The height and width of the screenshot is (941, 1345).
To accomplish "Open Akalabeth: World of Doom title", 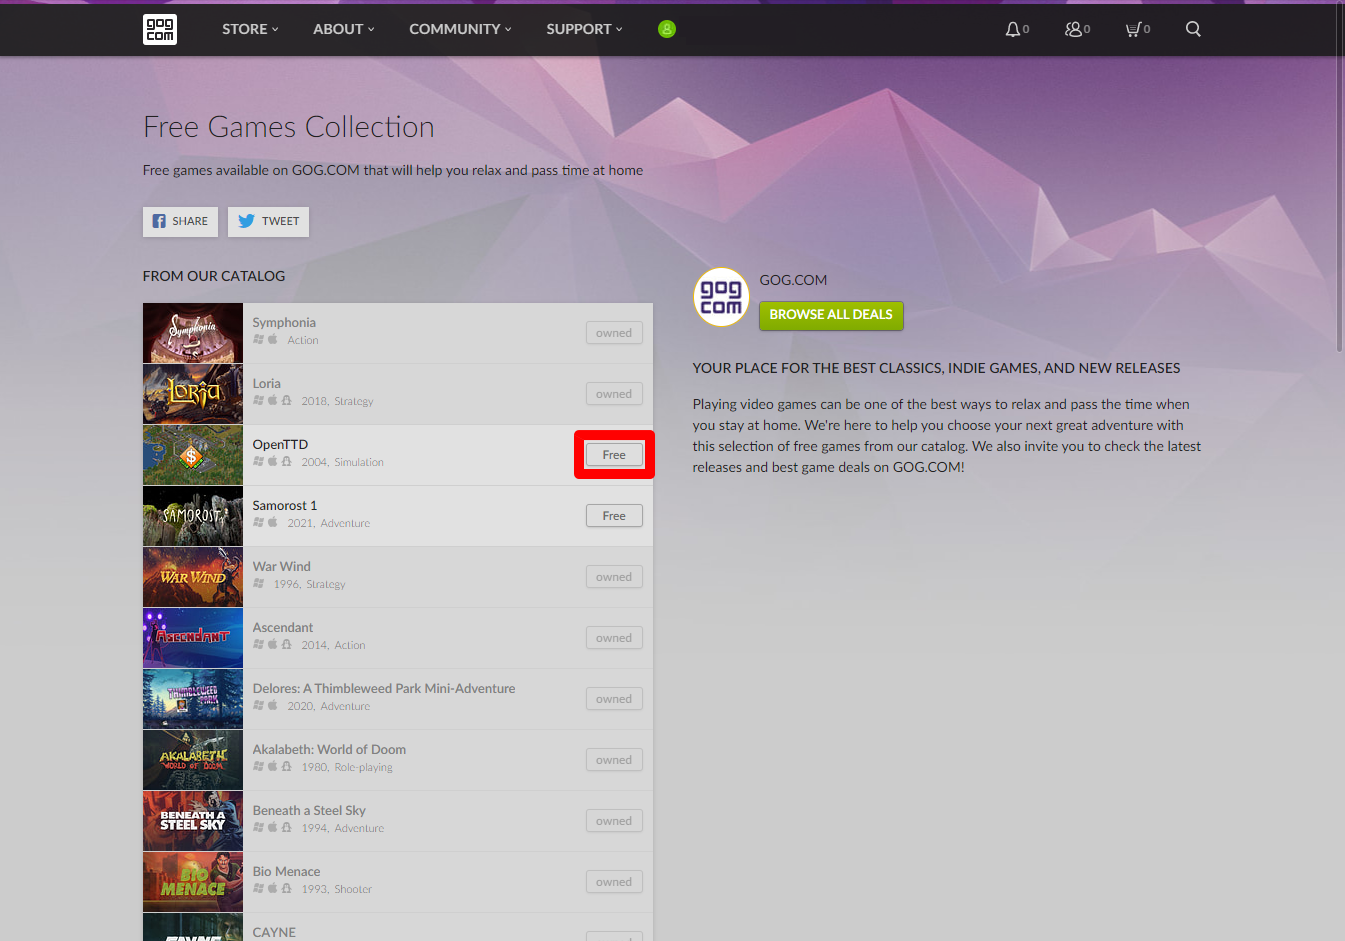I will pyautogui.click(x=329, y=749).
